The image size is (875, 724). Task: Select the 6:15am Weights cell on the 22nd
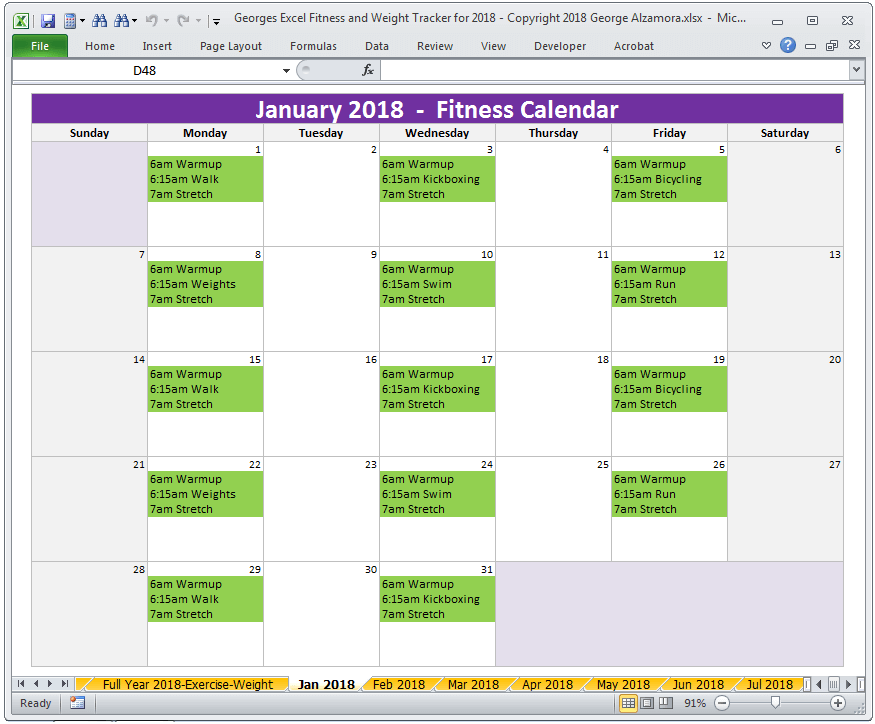pos(205,494)
